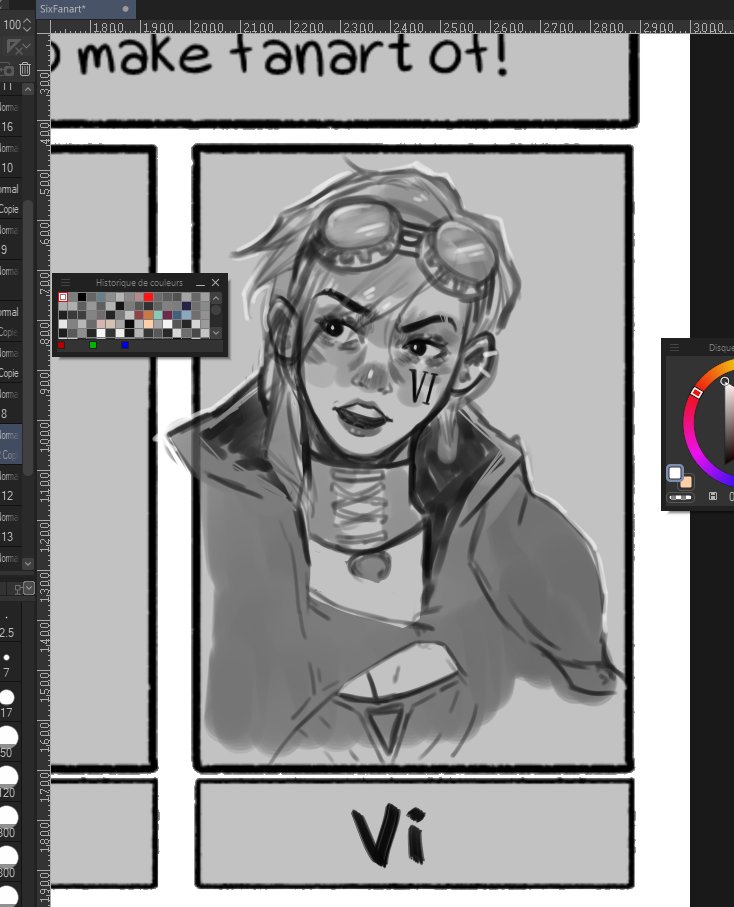This screenshot has width=734, height=907.
Task: Pick the peach swatch in color history
Action: click(x=149, y=324)
